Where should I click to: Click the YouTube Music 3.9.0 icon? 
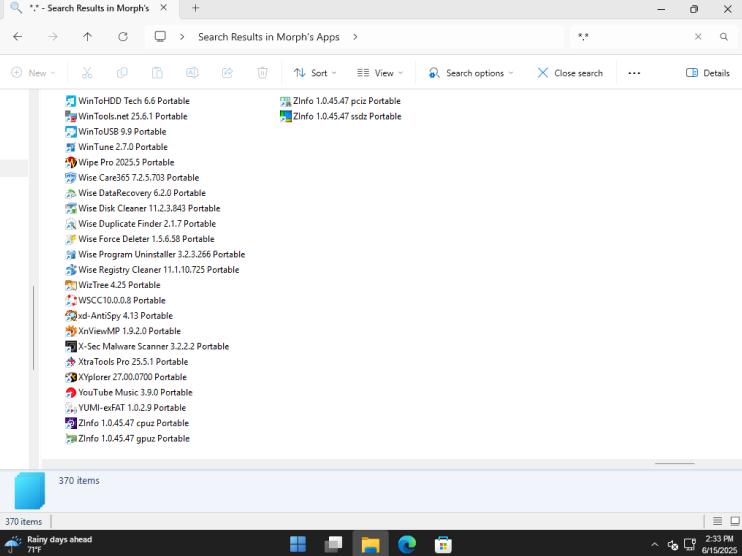tap(71, 392)
